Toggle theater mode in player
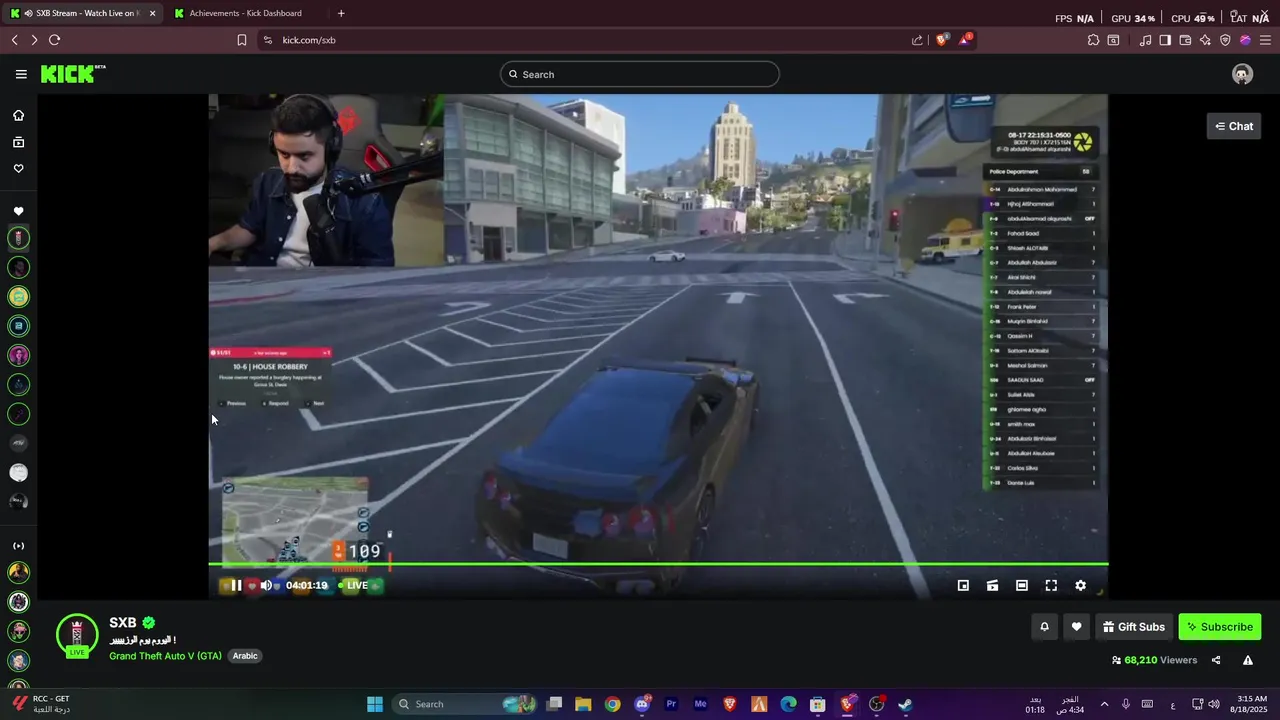The image size is (1280, 720). click(1021, 585)
